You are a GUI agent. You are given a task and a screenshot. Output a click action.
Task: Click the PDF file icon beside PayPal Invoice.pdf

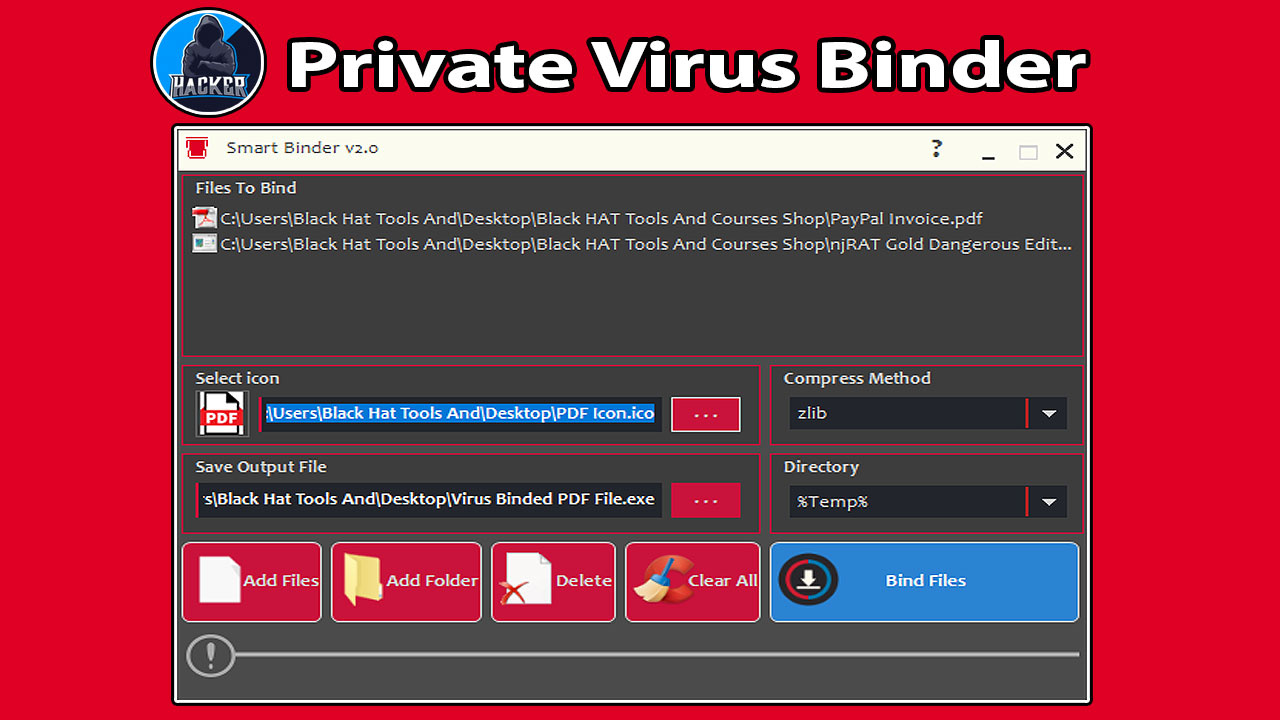[204, 218]
